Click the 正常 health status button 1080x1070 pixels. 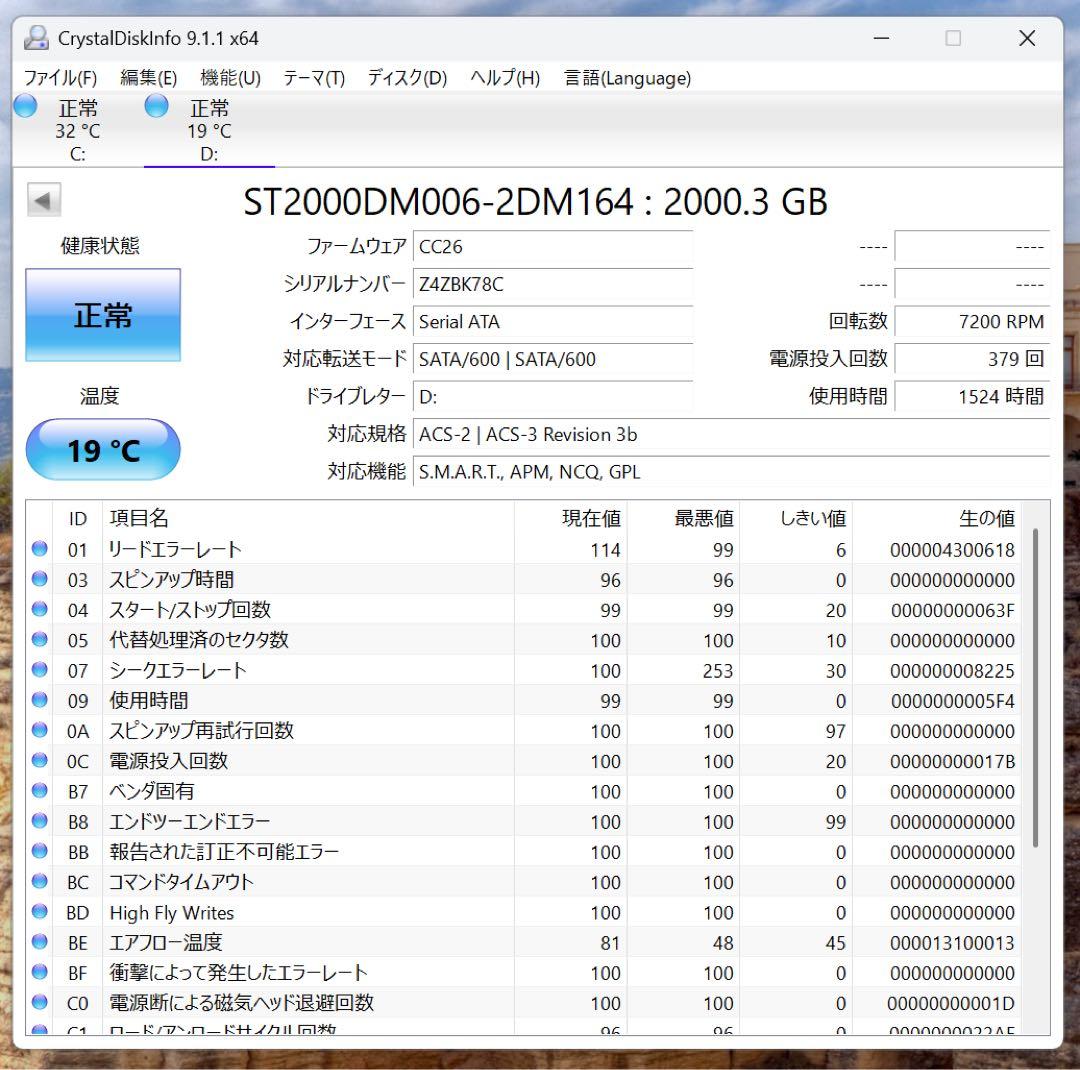103,315
